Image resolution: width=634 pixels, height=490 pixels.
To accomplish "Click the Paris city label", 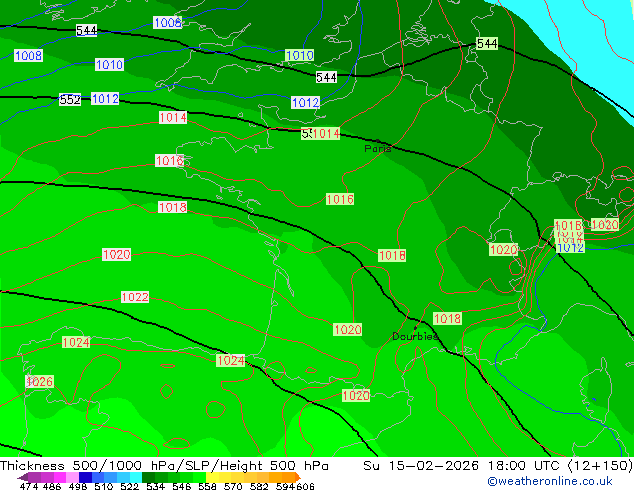I will point(377,148).
